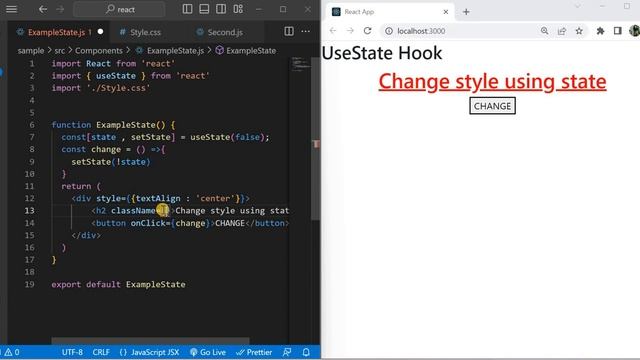Open the browser zoom magnifier icon
Image resolution: width=640 pixels, height=360 pixels.
tap(544, 31)
